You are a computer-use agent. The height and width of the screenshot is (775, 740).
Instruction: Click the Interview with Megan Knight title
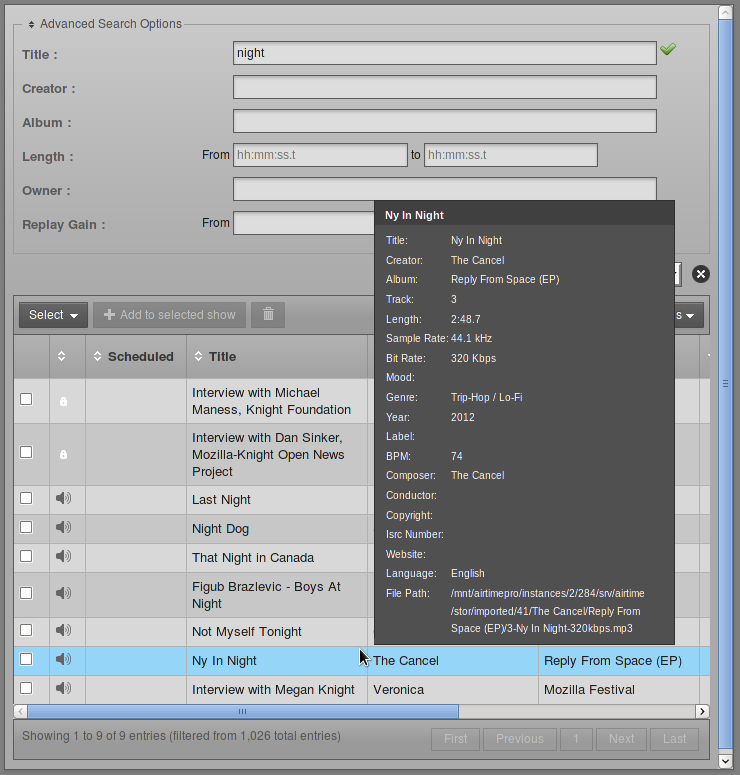coord(273,689)
